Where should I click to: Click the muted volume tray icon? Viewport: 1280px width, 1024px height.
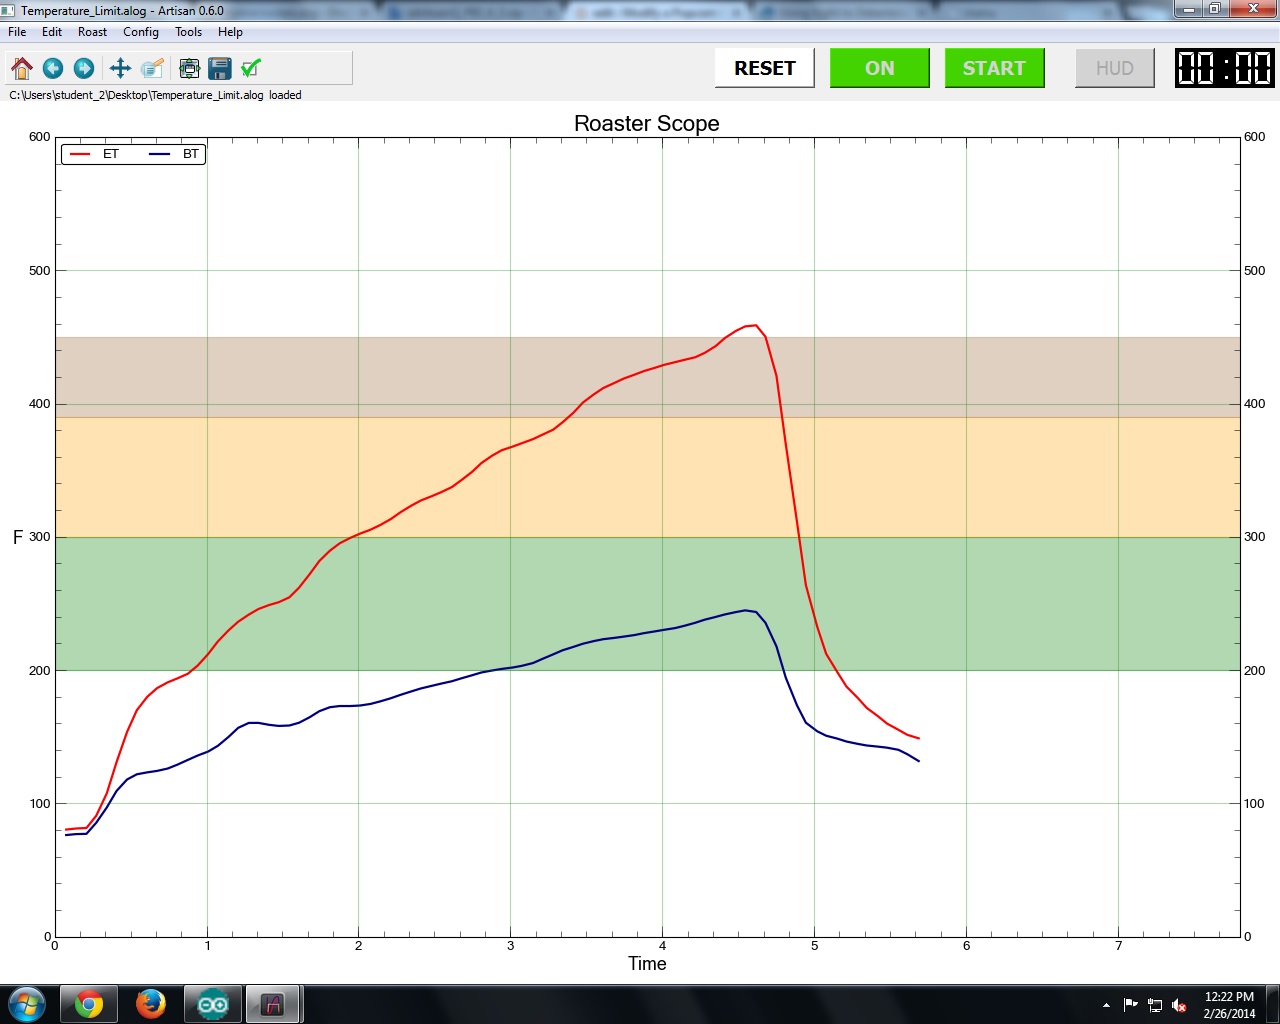pos(1180,1005)
